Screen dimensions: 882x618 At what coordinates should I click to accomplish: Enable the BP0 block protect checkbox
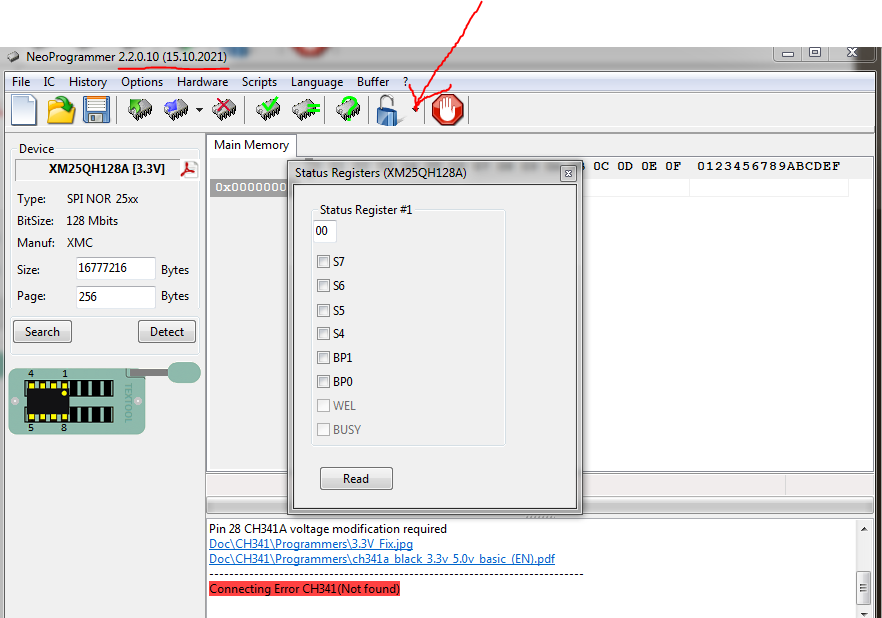(323, 382)
